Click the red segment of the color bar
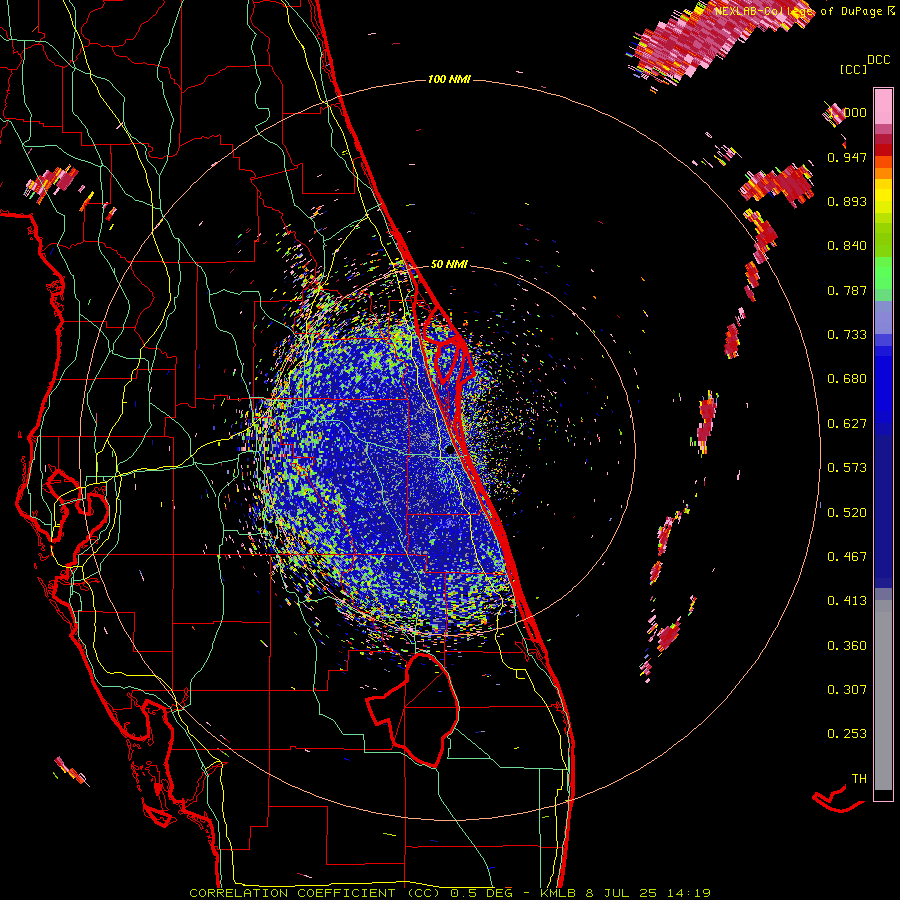This screenshot has width=900, height=900. pyautogui.click(x=883, y=150)
